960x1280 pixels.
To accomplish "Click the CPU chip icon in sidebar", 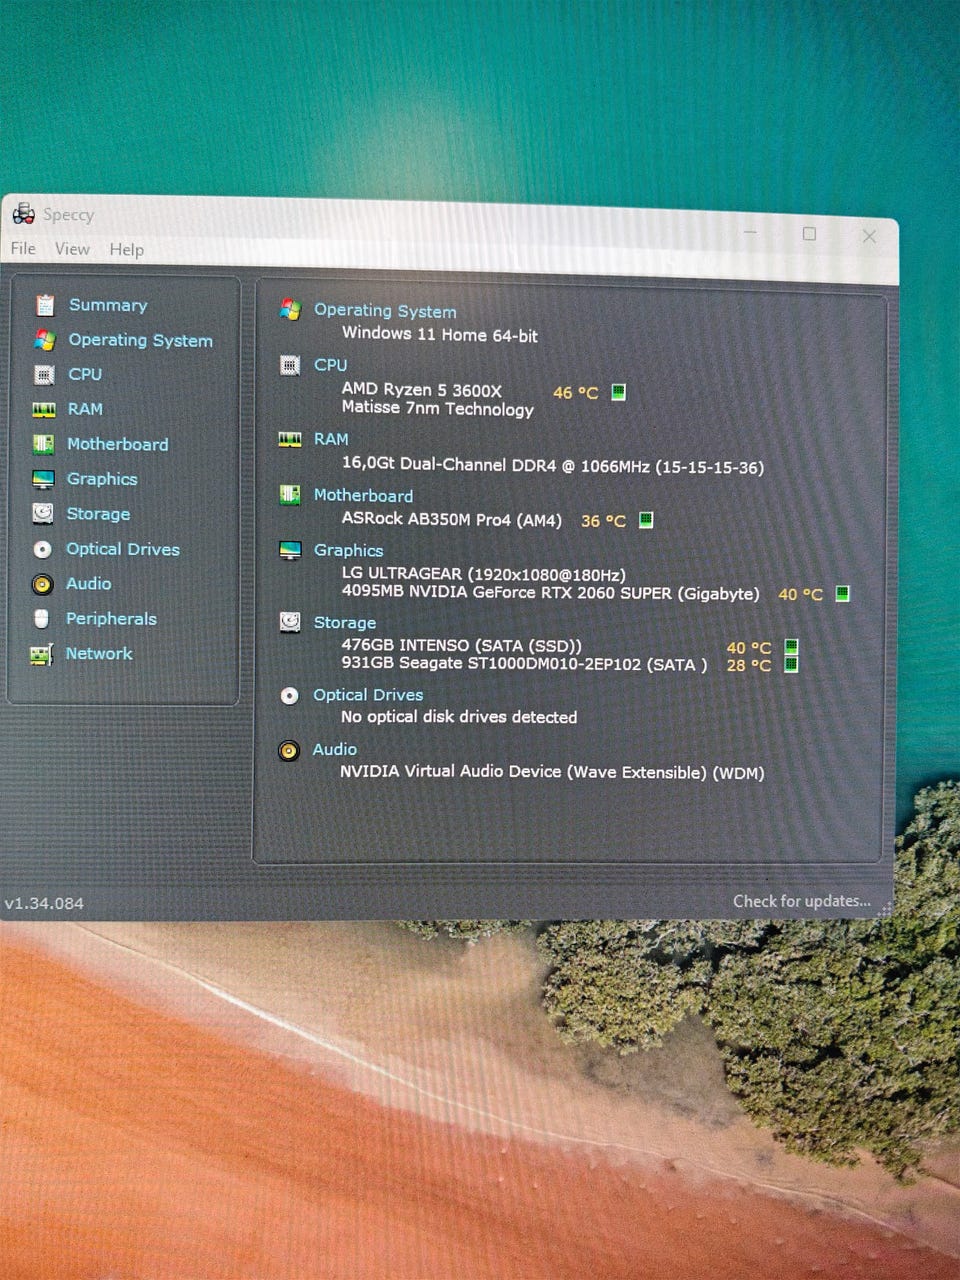I will [x=43, y=375].
